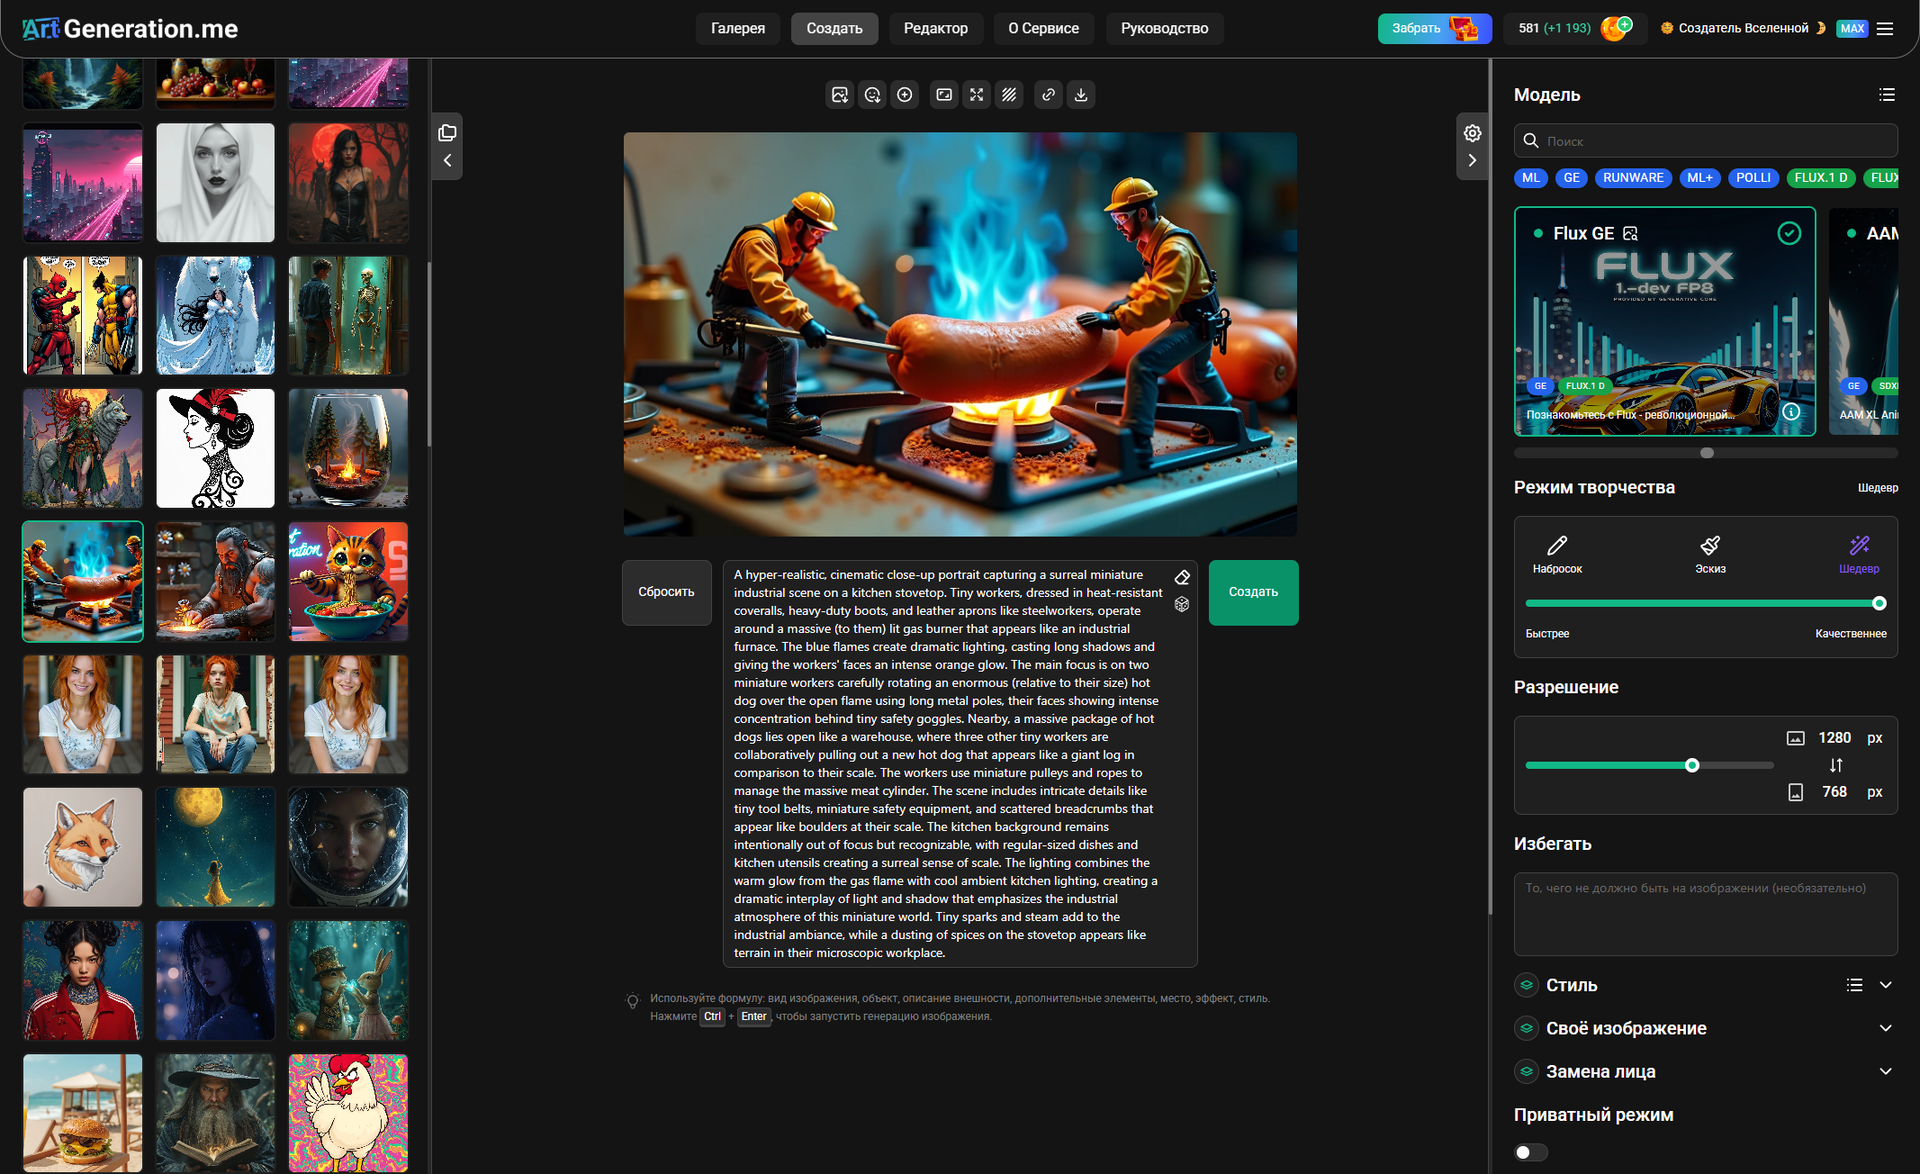Click the use-image-as-source icon in top toolbar
The width and height of the screenshot is (1920, 1174).
(840, 95)
